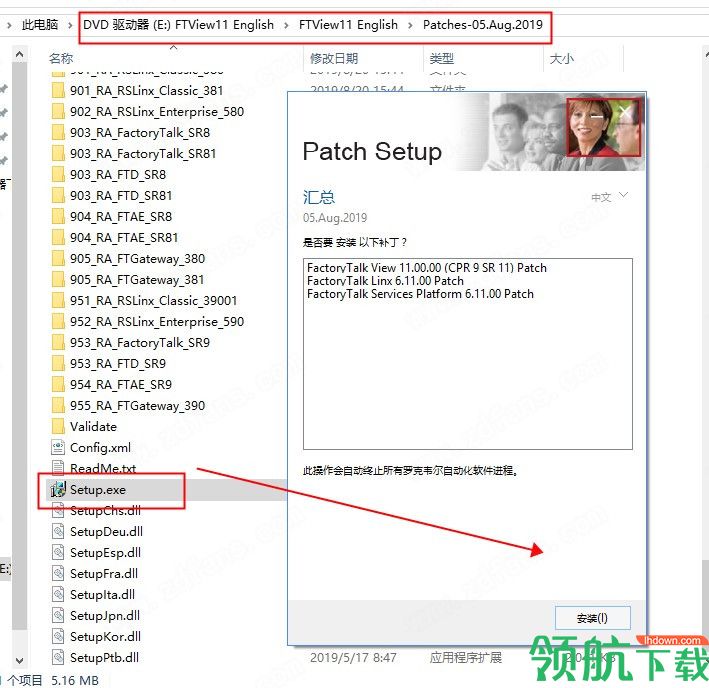Click the 904_RA_FTAE_SR8 folder icon
Screen dimensions: 709x688
58,217
